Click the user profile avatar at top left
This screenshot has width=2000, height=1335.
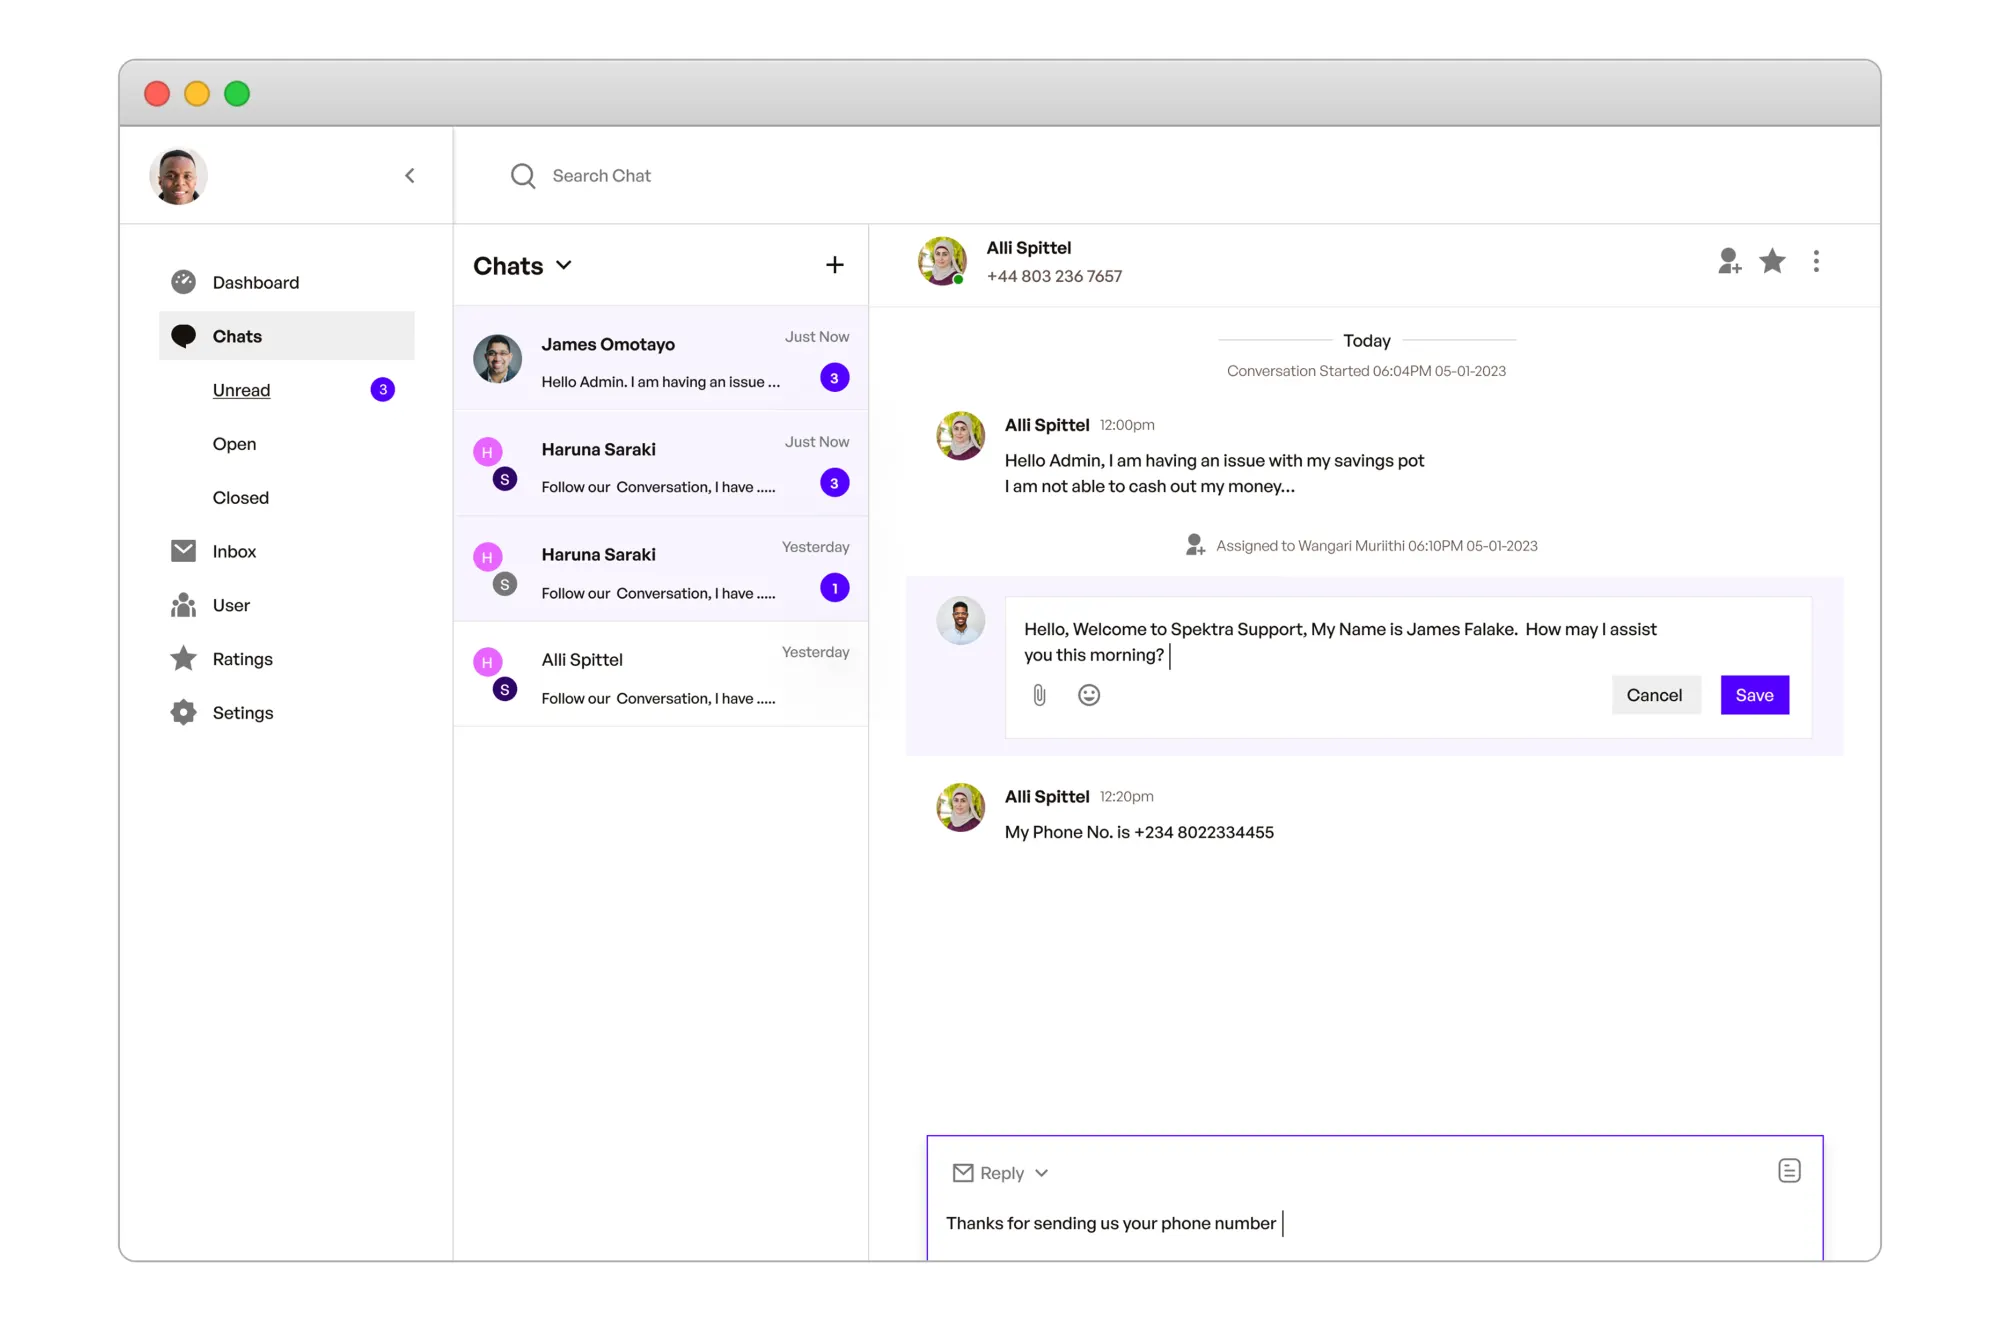click(179, 176)
